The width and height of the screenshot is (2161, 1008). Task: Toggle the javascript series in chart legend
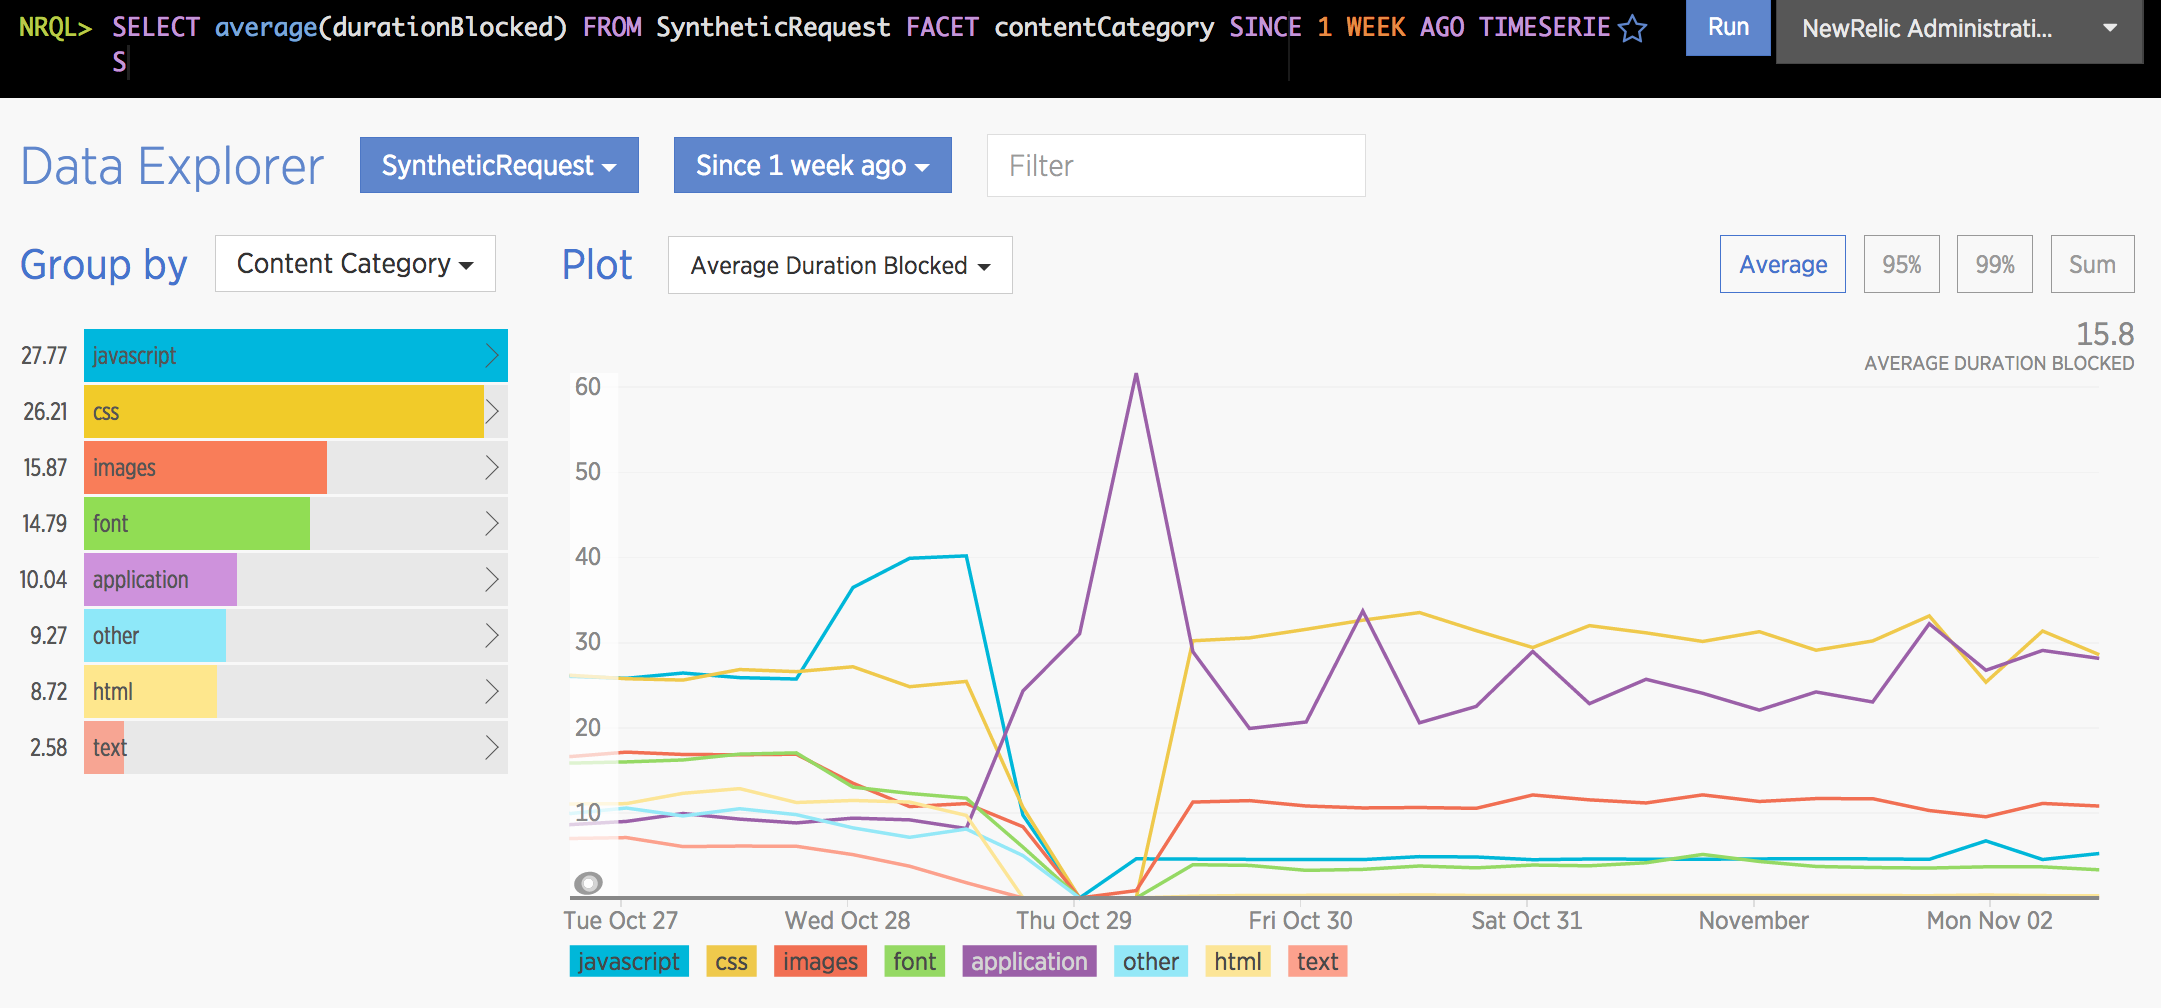coord(629,961)
